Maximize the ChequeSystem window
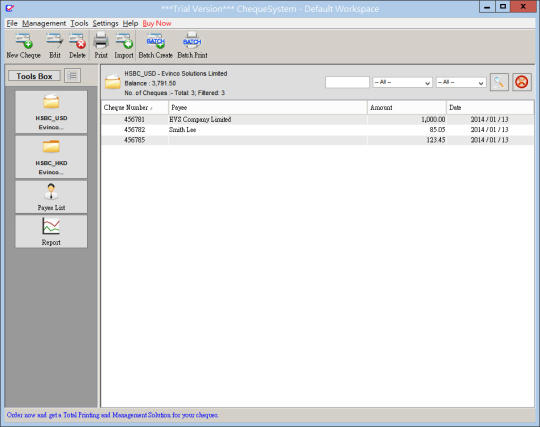540x427 pixels. pyautogui.click(x=503, y=7)
